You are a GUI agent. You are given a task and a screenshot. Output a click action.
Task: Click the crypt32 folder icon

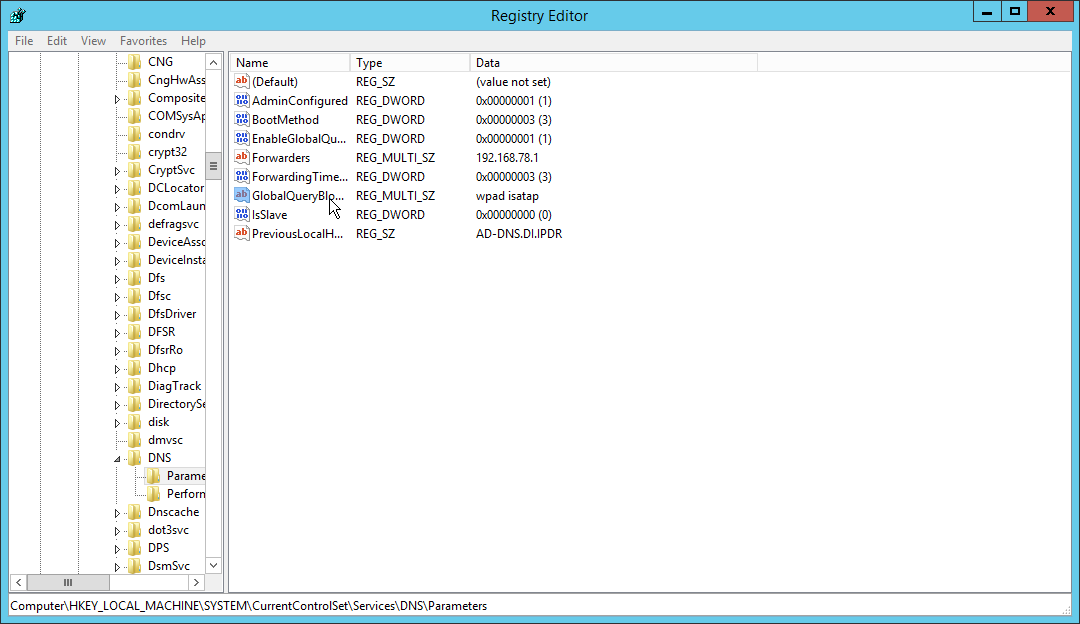point(135,152)
